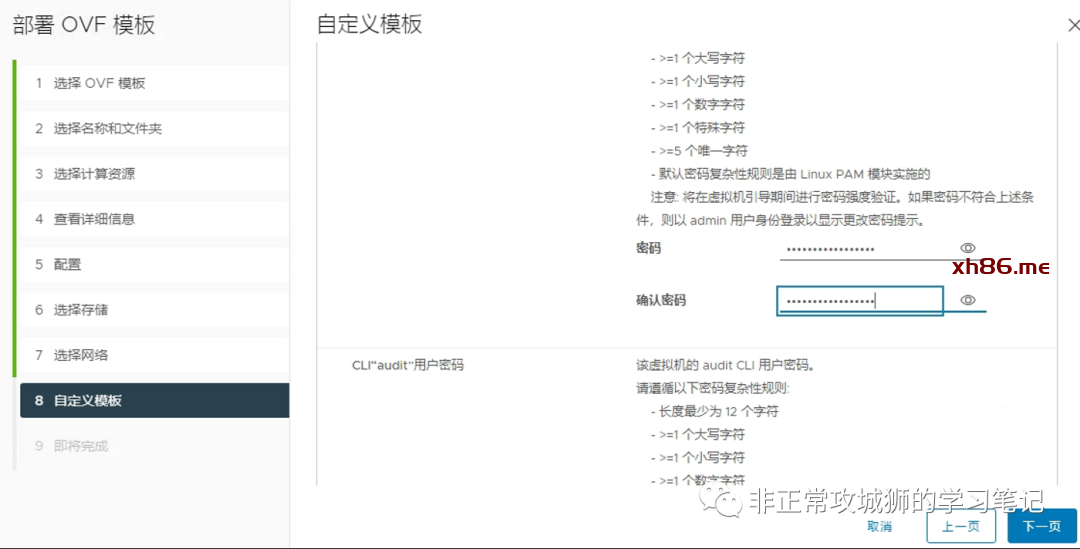Click 上一页 to go back

960,526
